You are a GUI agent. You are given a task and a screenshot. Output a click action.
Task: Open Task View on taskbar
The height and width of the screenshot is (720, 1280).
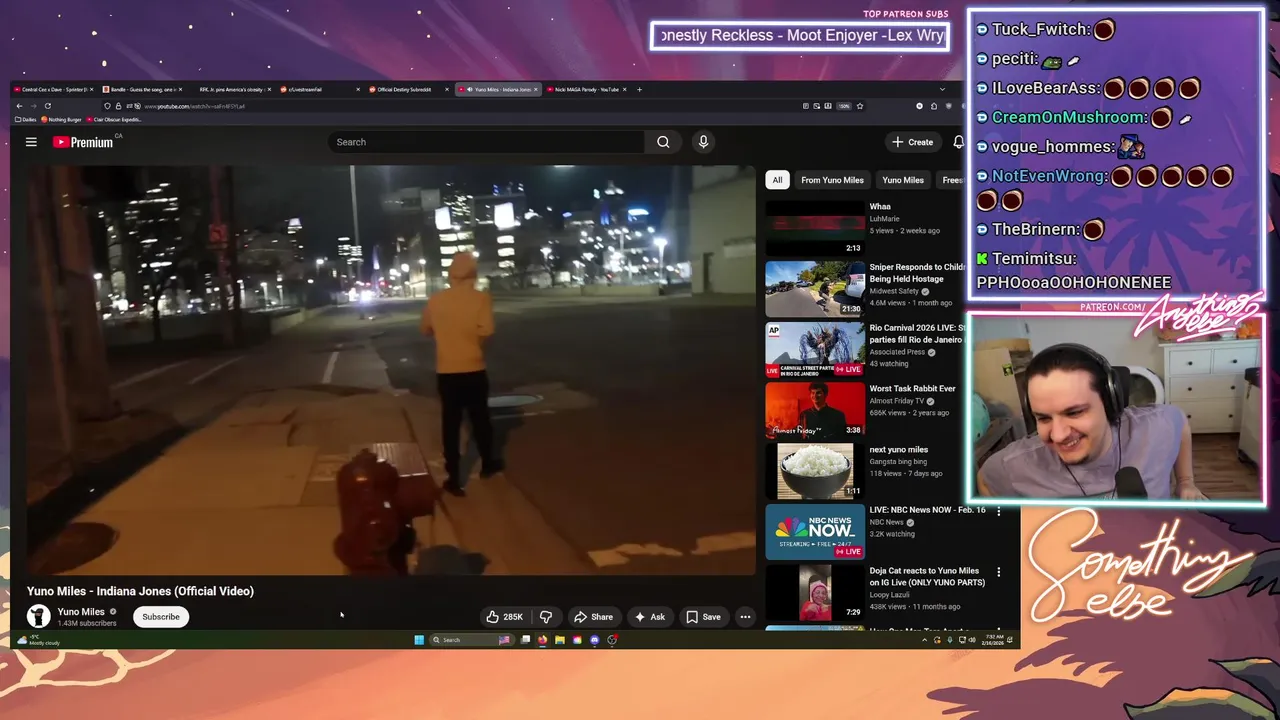(x=526, y=640)
